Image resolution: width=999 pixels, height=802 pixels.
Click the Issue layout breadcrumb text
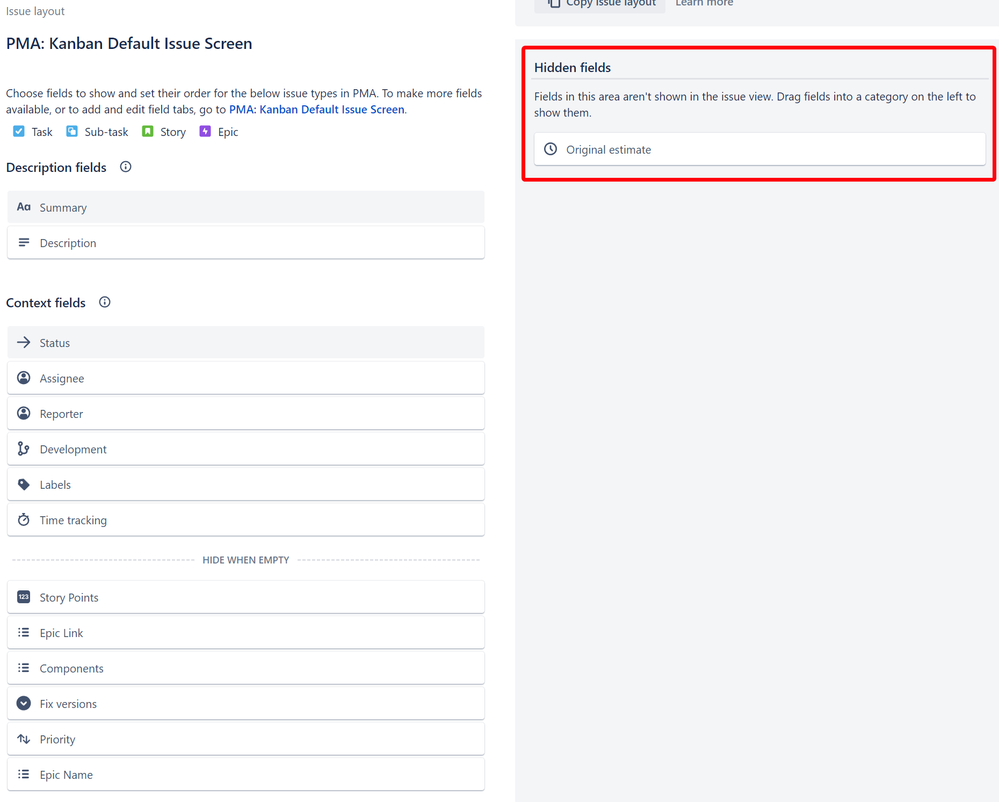[x=36, y=11]
